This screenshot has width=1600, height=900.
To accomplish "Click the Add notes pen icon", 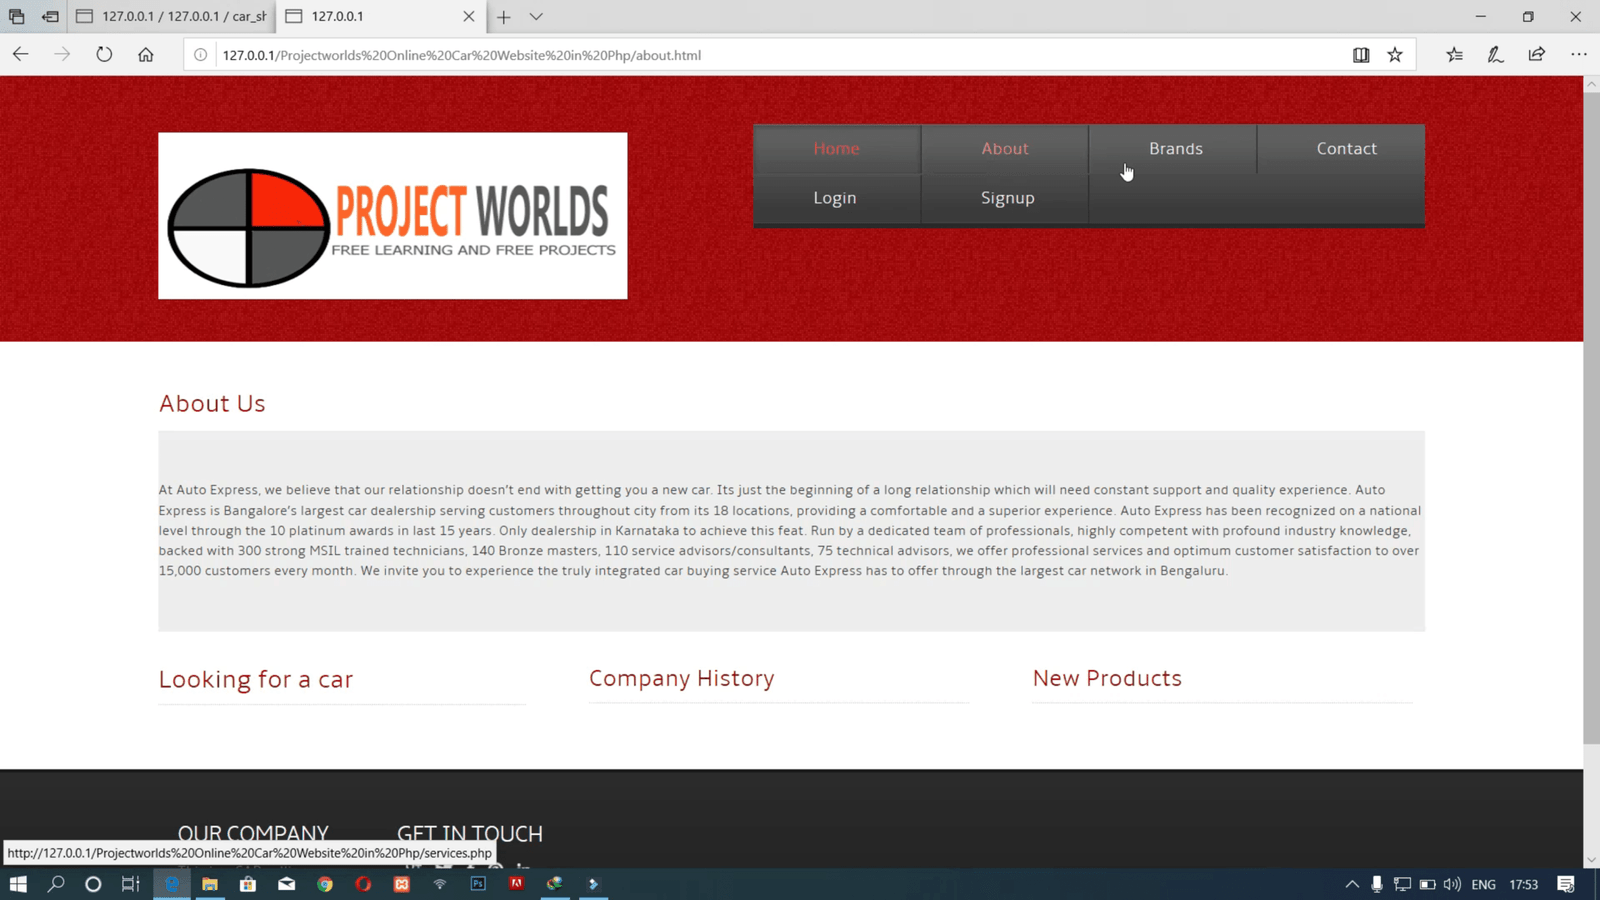I will (x=1495, y=55).
